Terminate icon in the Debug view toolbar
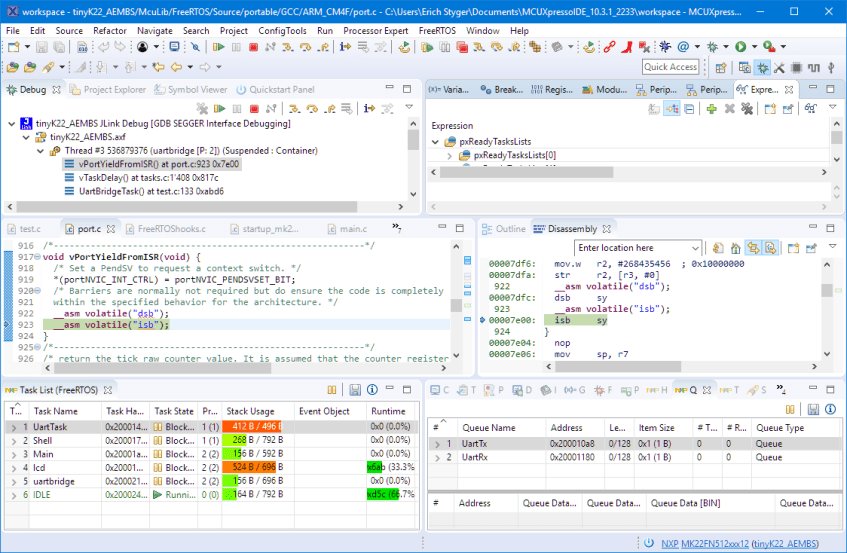Image resolution: width=847 pixels, height=553 pixels. click(254, 109)
